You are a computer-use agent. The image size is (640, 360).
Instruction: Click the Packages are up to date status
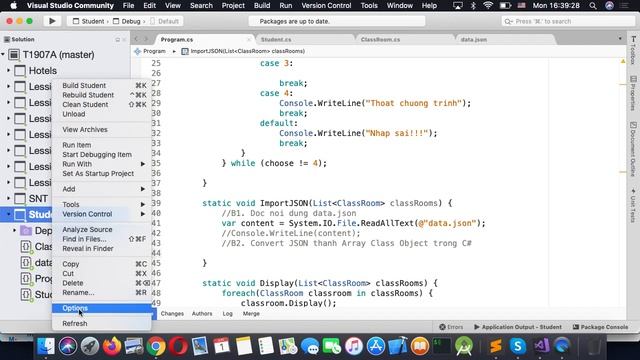[337, 21]
